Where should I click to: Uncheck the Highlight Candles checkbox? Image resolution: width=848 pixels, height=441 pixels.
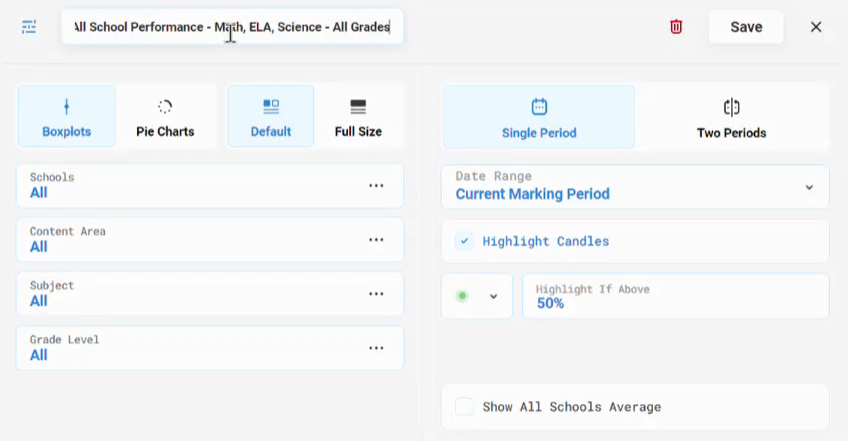pyautogui.click(x=464, y=241)
